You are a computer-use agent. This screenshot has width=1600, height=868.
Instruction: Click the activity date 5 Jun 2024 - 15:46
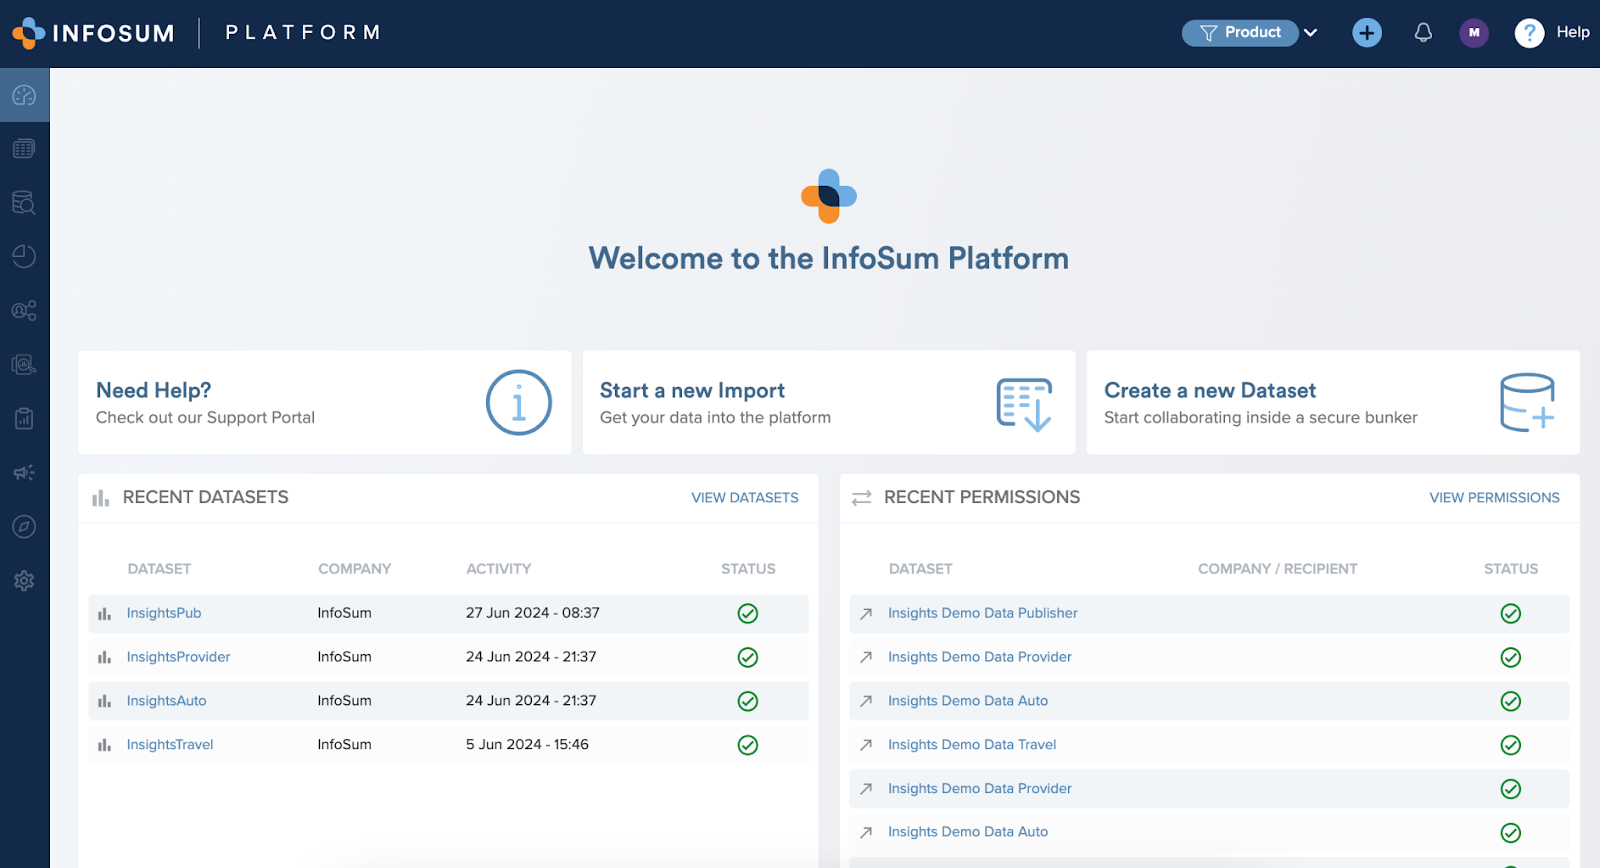point(527,745)
